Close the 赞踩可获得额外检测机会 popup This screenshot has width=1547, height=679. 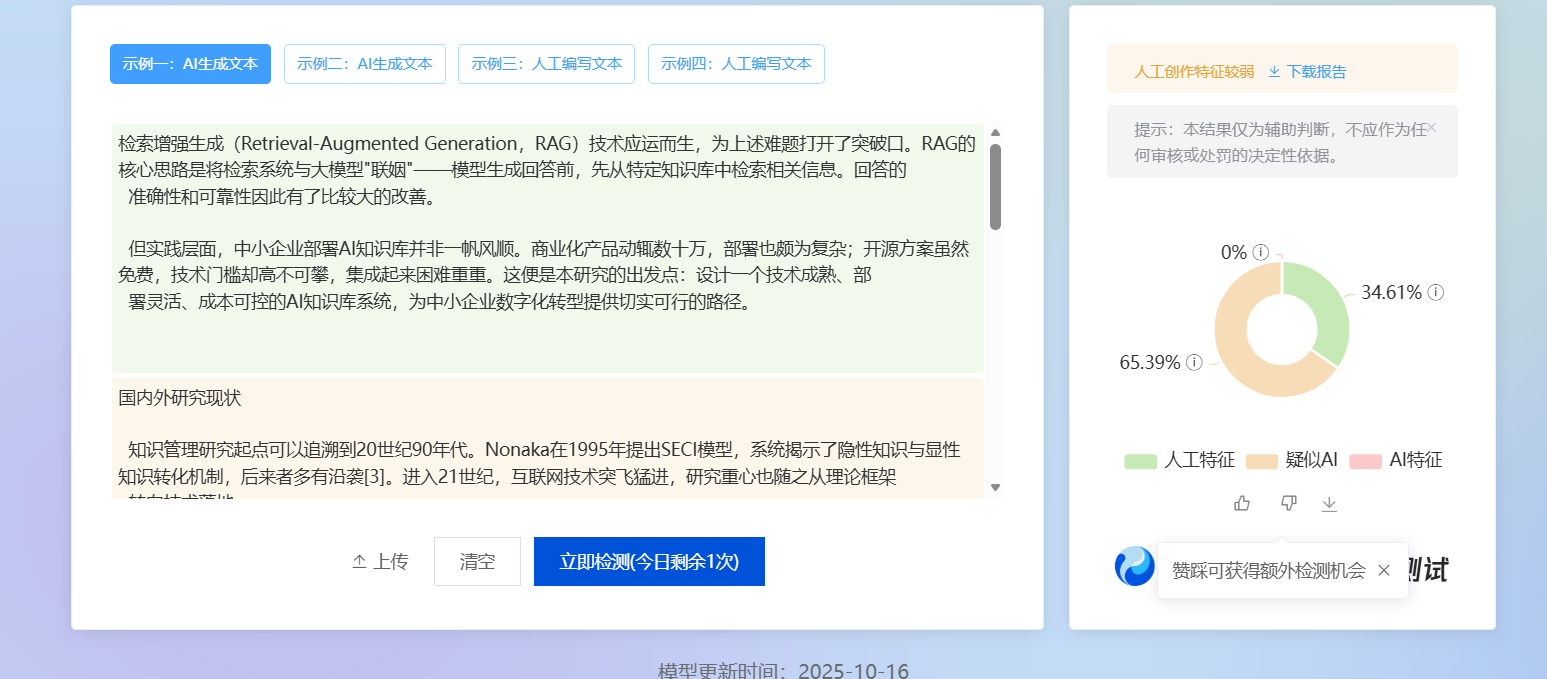[1384, 570]
